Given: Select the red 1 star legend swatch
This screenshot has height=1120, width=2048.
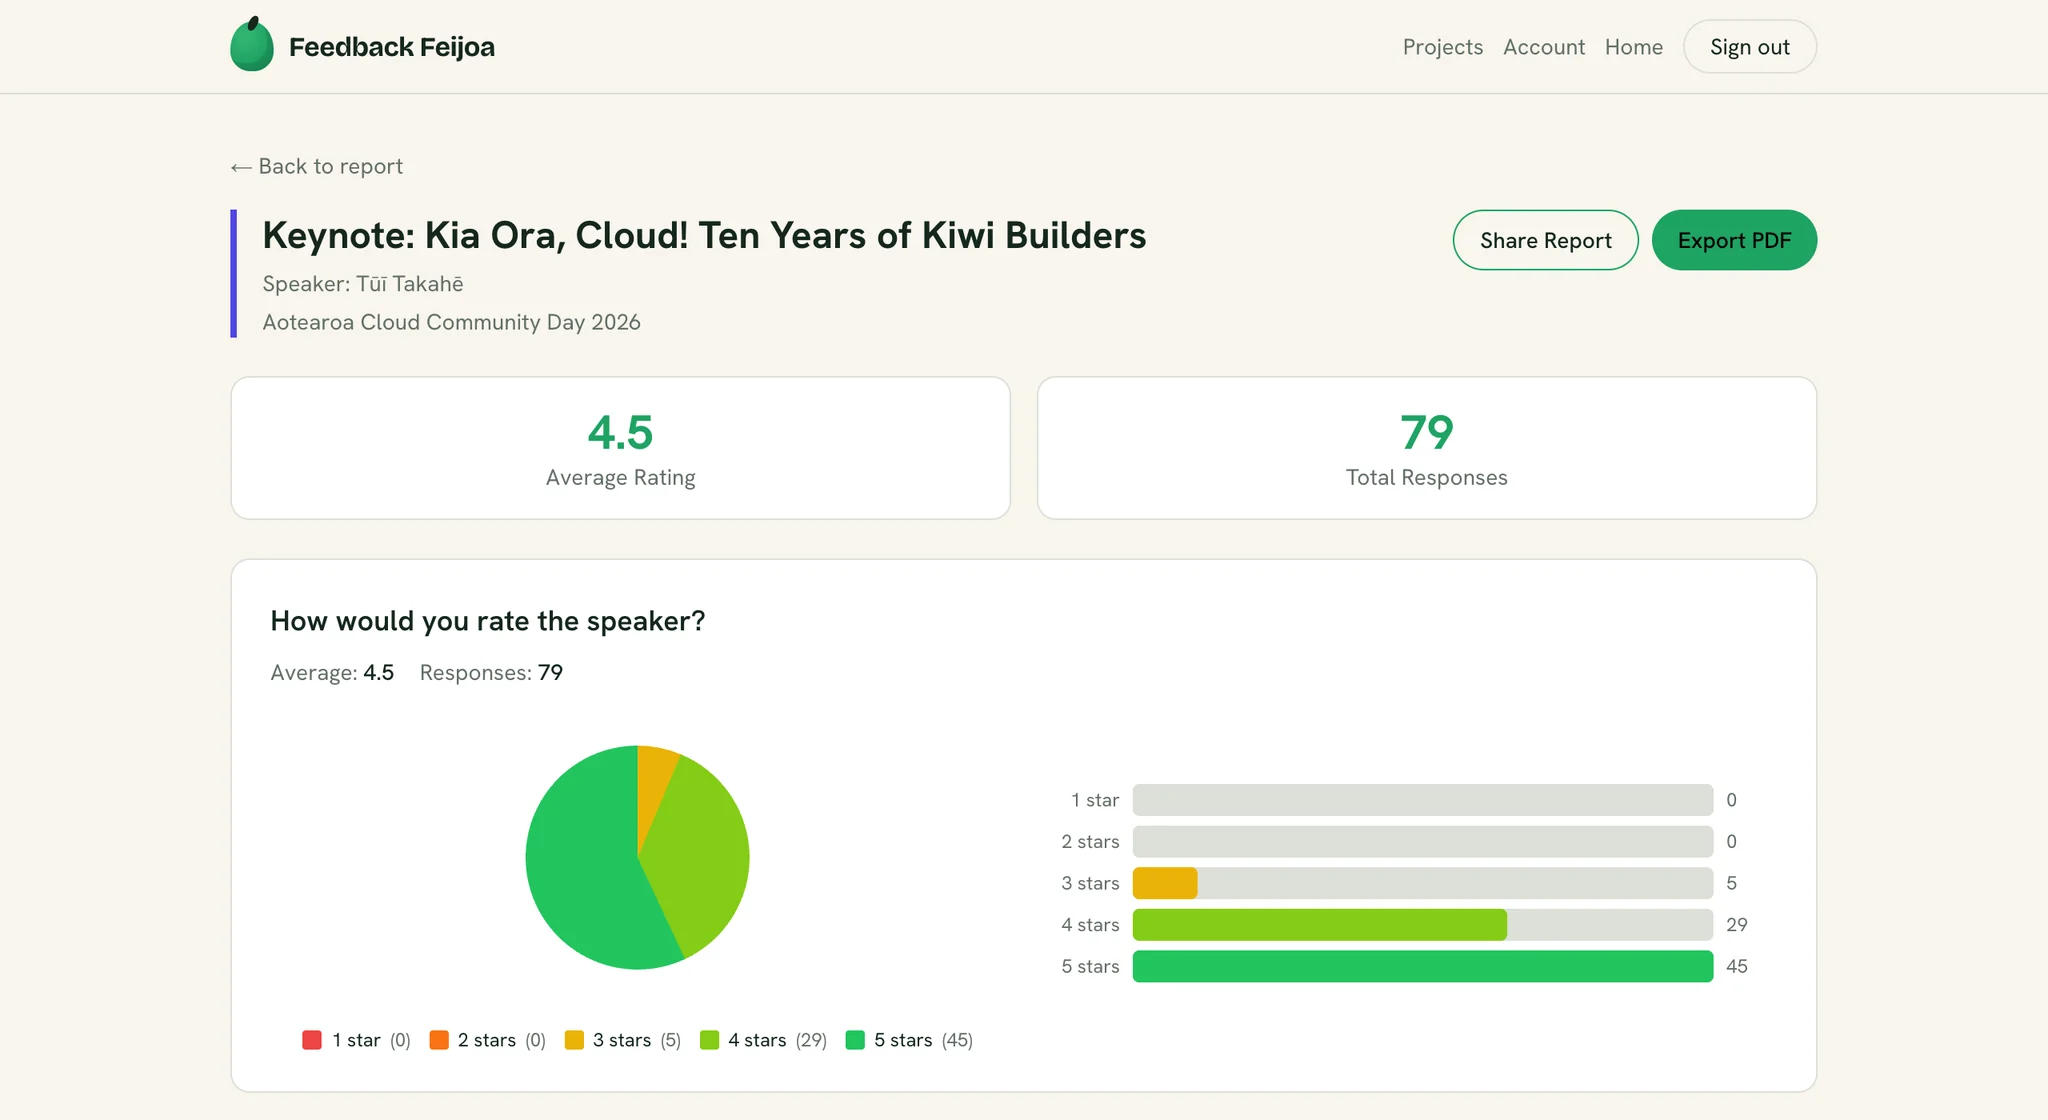Looking at the screenshot, I should coord(312,1040).
